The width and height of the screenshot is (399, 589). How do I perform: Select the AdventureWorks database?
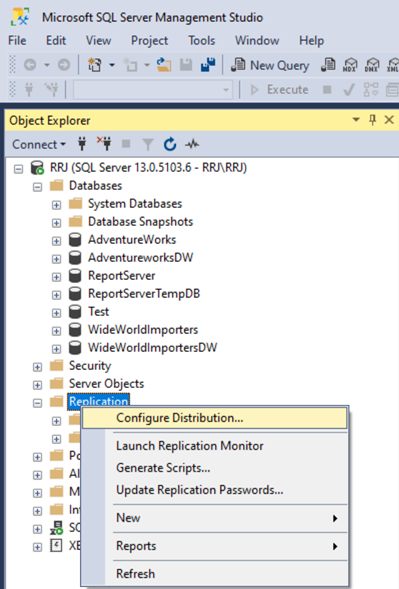[132, 240]
